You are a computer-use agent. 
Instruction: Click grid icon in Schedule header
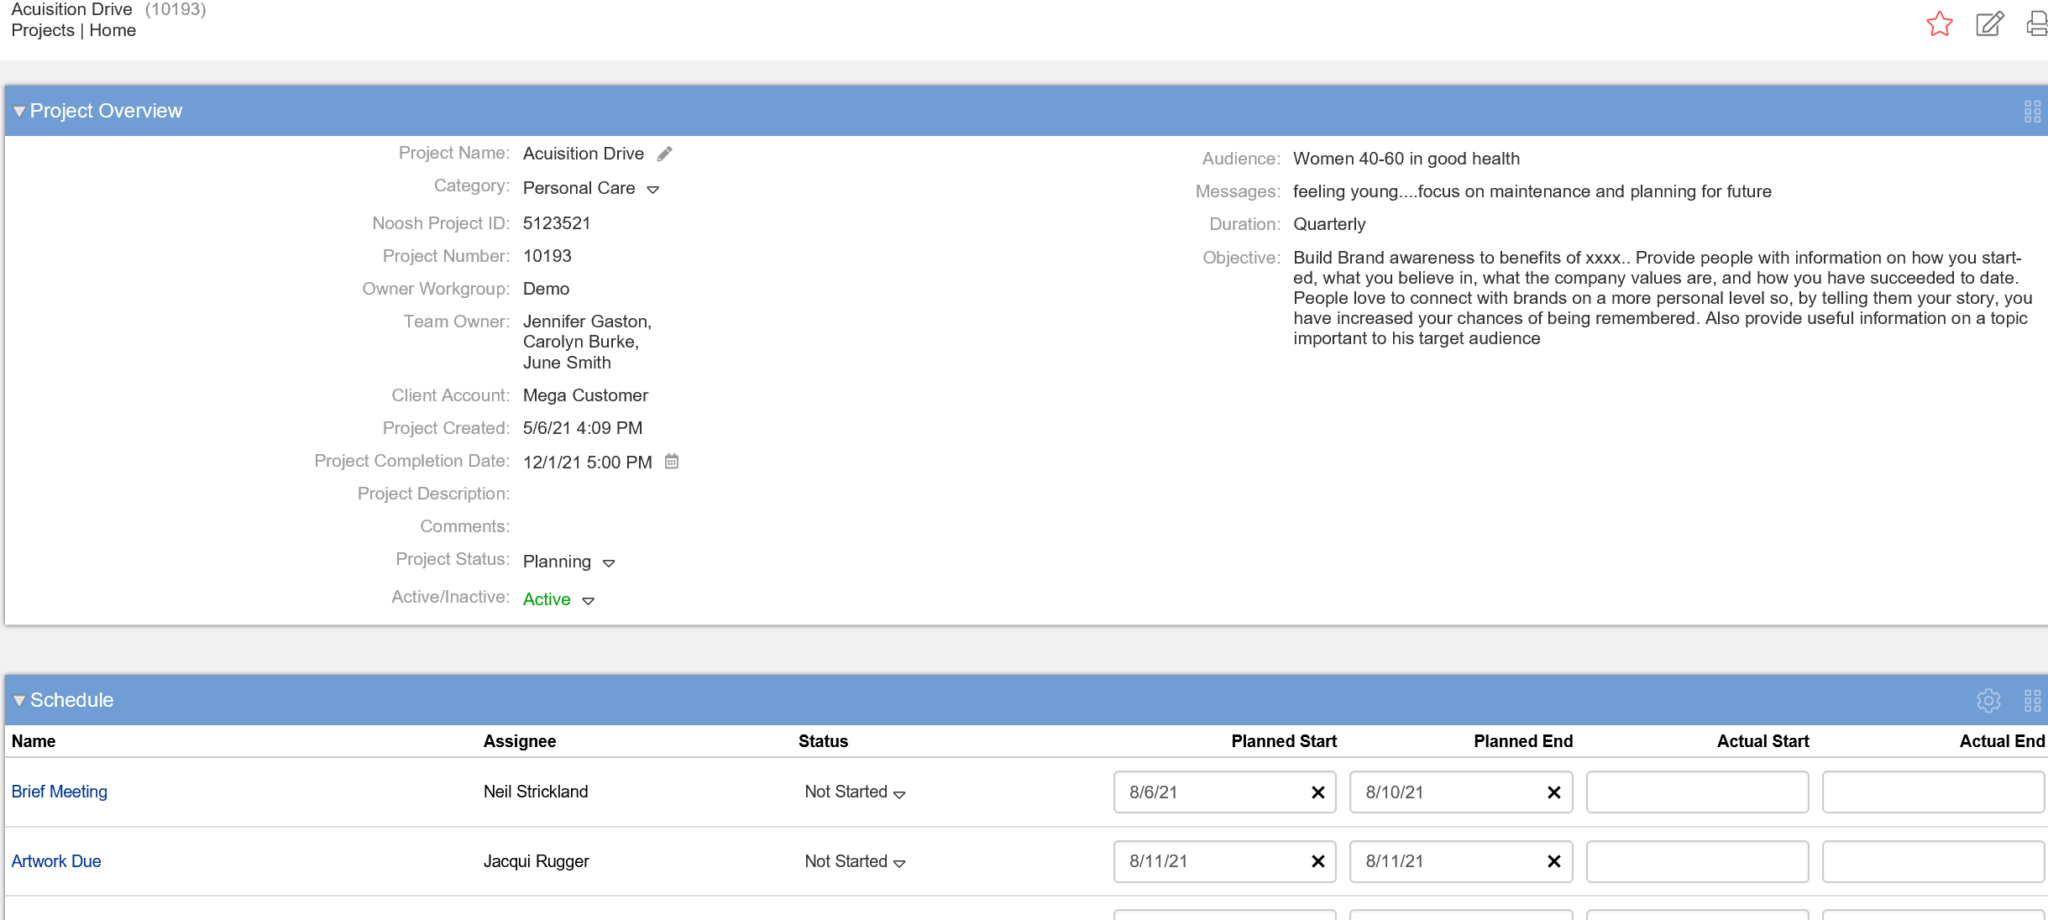[2032, 701]
